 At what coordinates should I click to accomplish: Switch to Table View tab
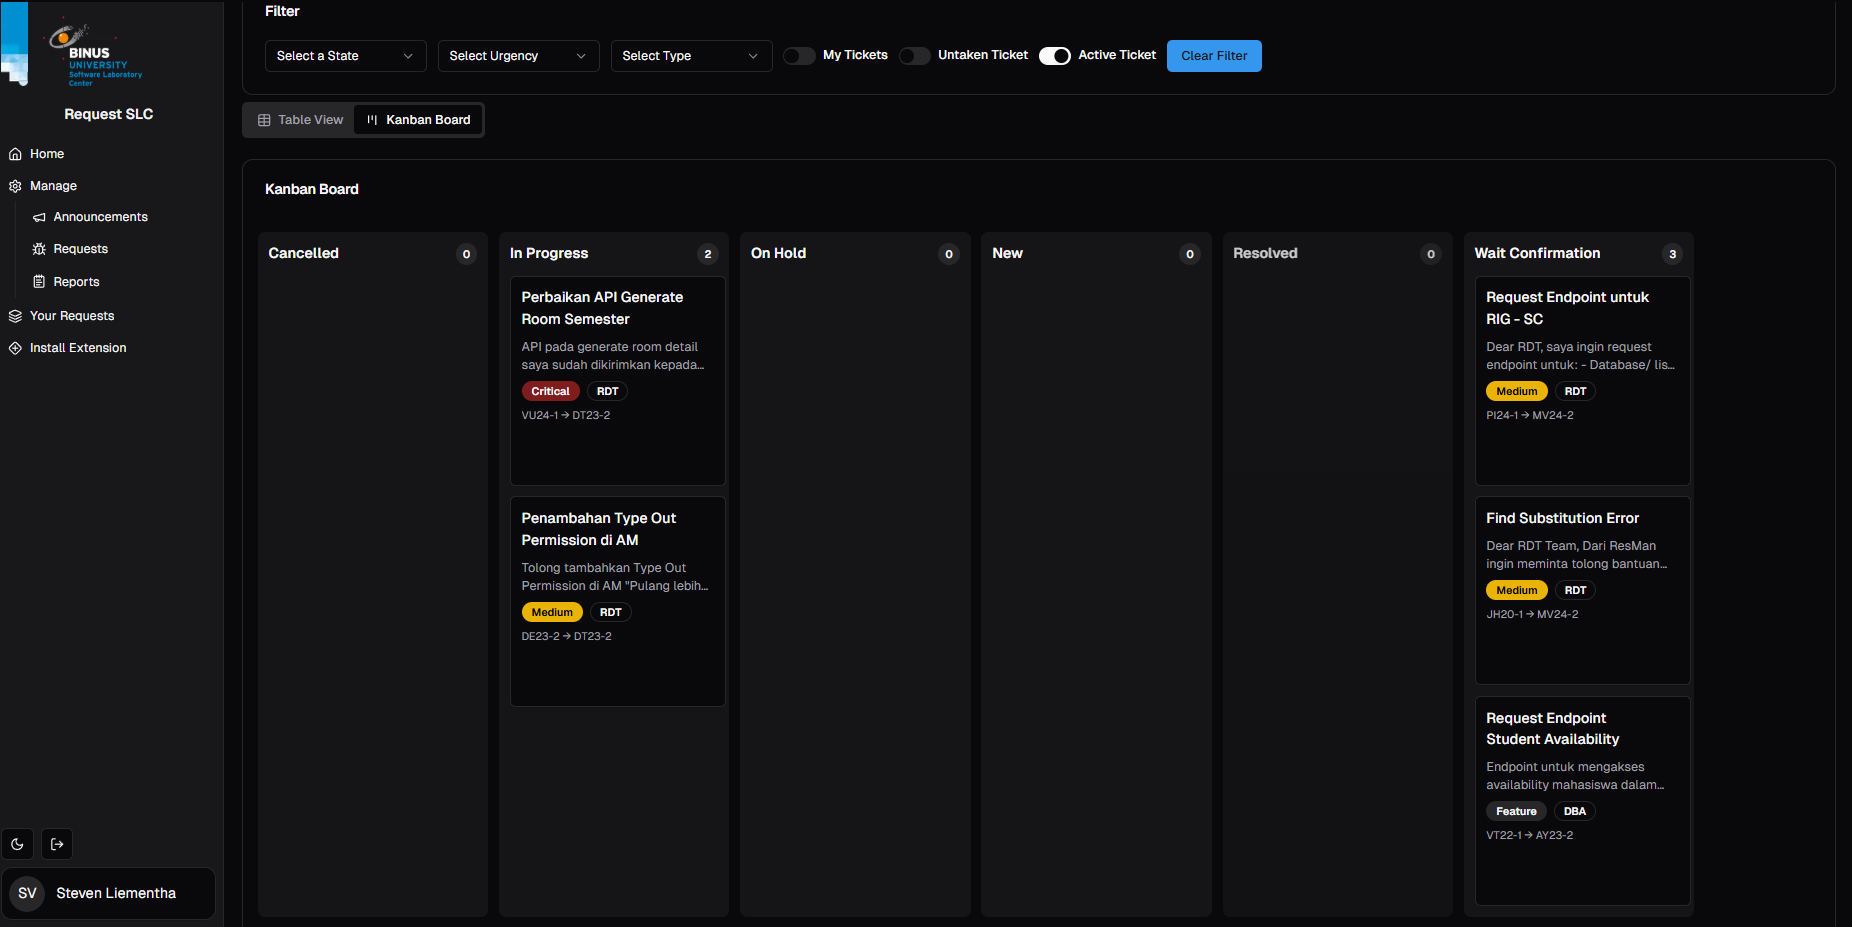tap(299, 119)
